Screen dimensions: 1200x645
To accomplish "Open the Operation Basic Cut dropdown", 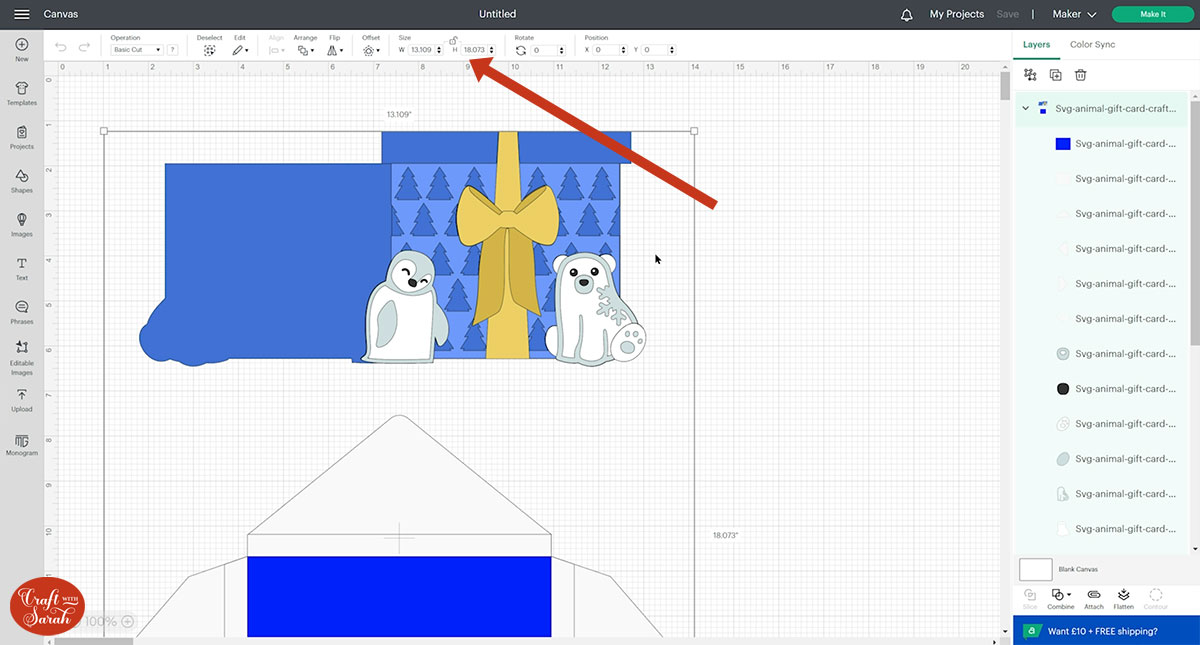I will (x=137, y=50).
